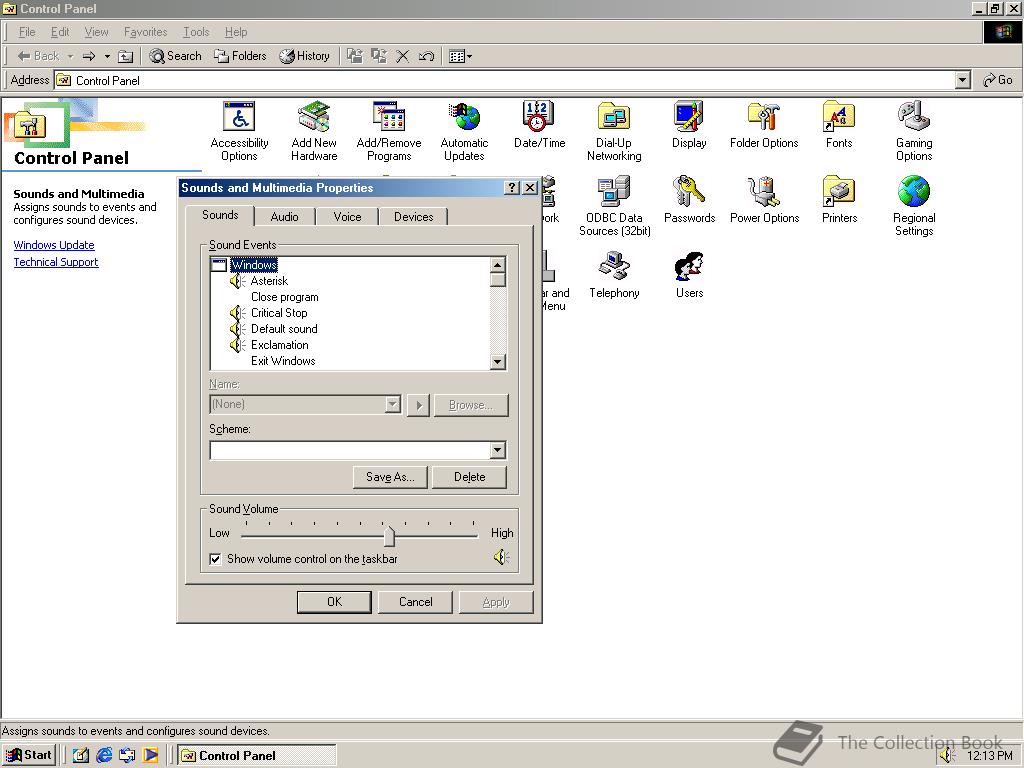Screen dimensions: 1024x768
Task: Click the Go button beside address bar
Action: pos(998,80)
